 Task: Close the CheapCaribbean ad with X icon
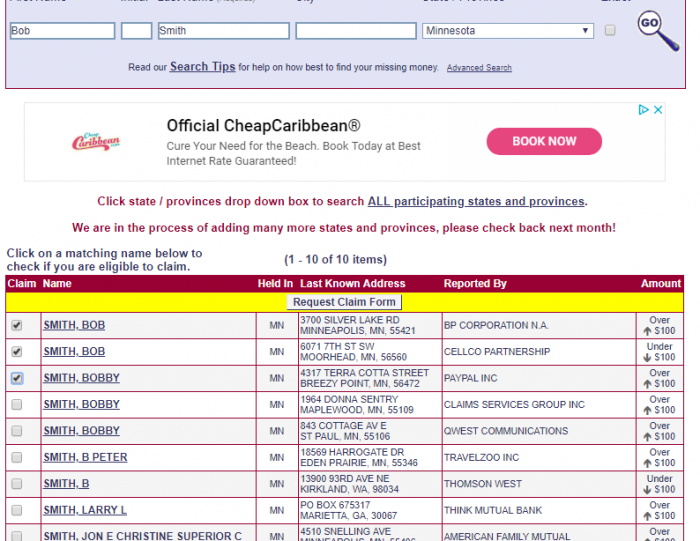(x=658, y=110)
